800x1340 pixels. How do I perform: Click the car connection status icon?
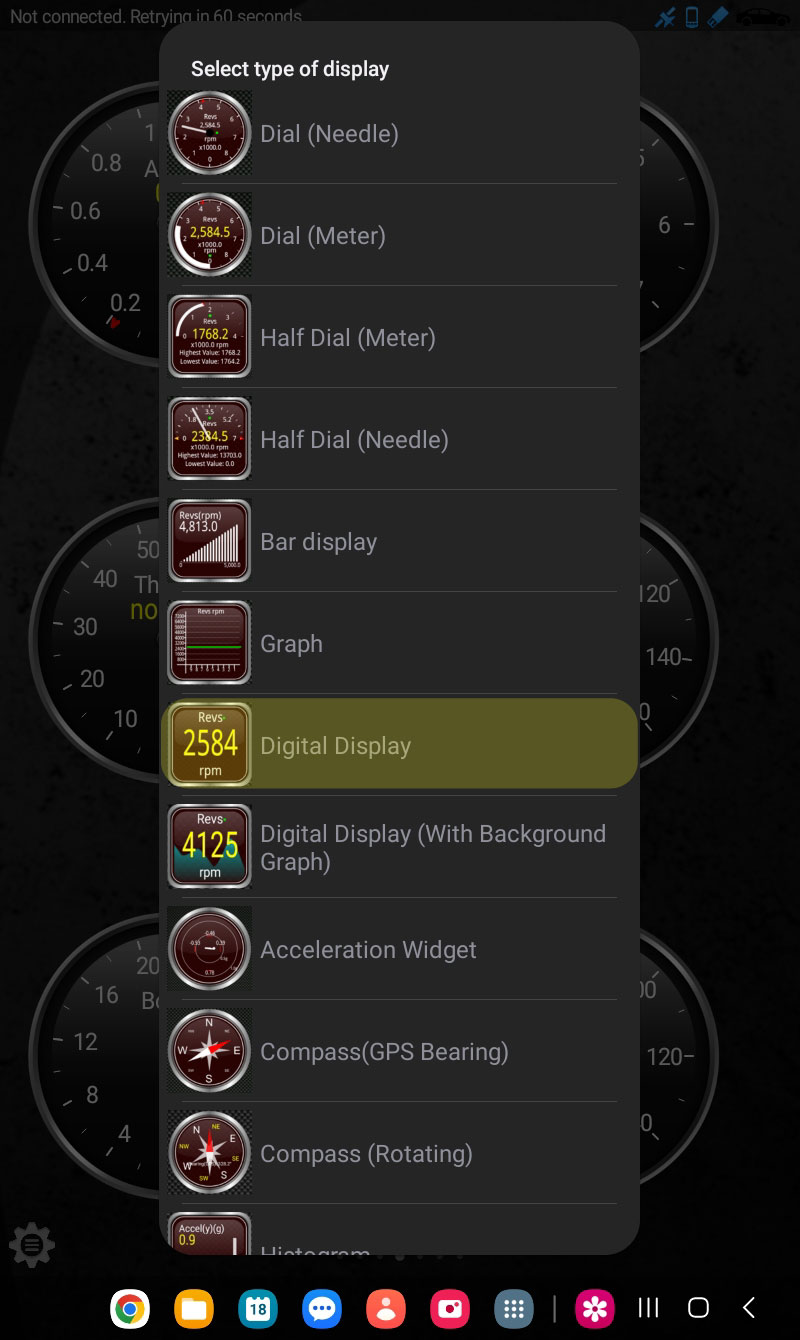[x=761, y=17]
